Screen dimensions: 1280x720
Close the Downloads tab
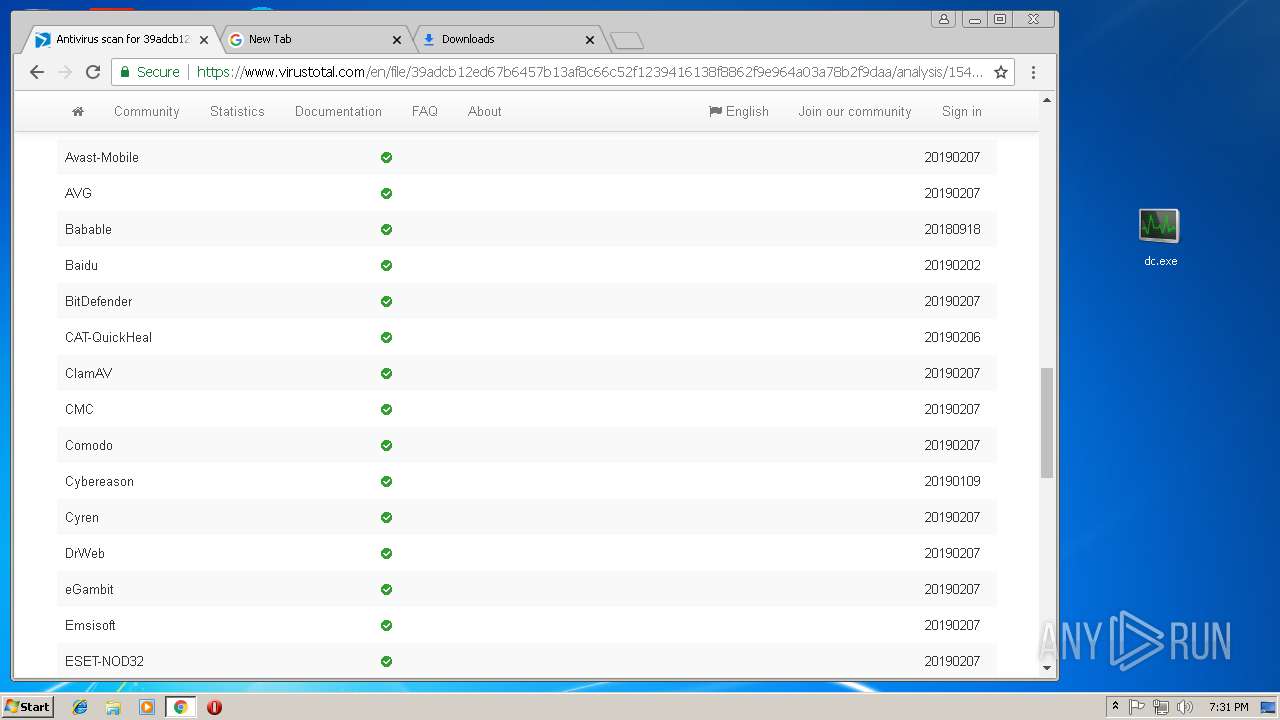coord(590,40)
